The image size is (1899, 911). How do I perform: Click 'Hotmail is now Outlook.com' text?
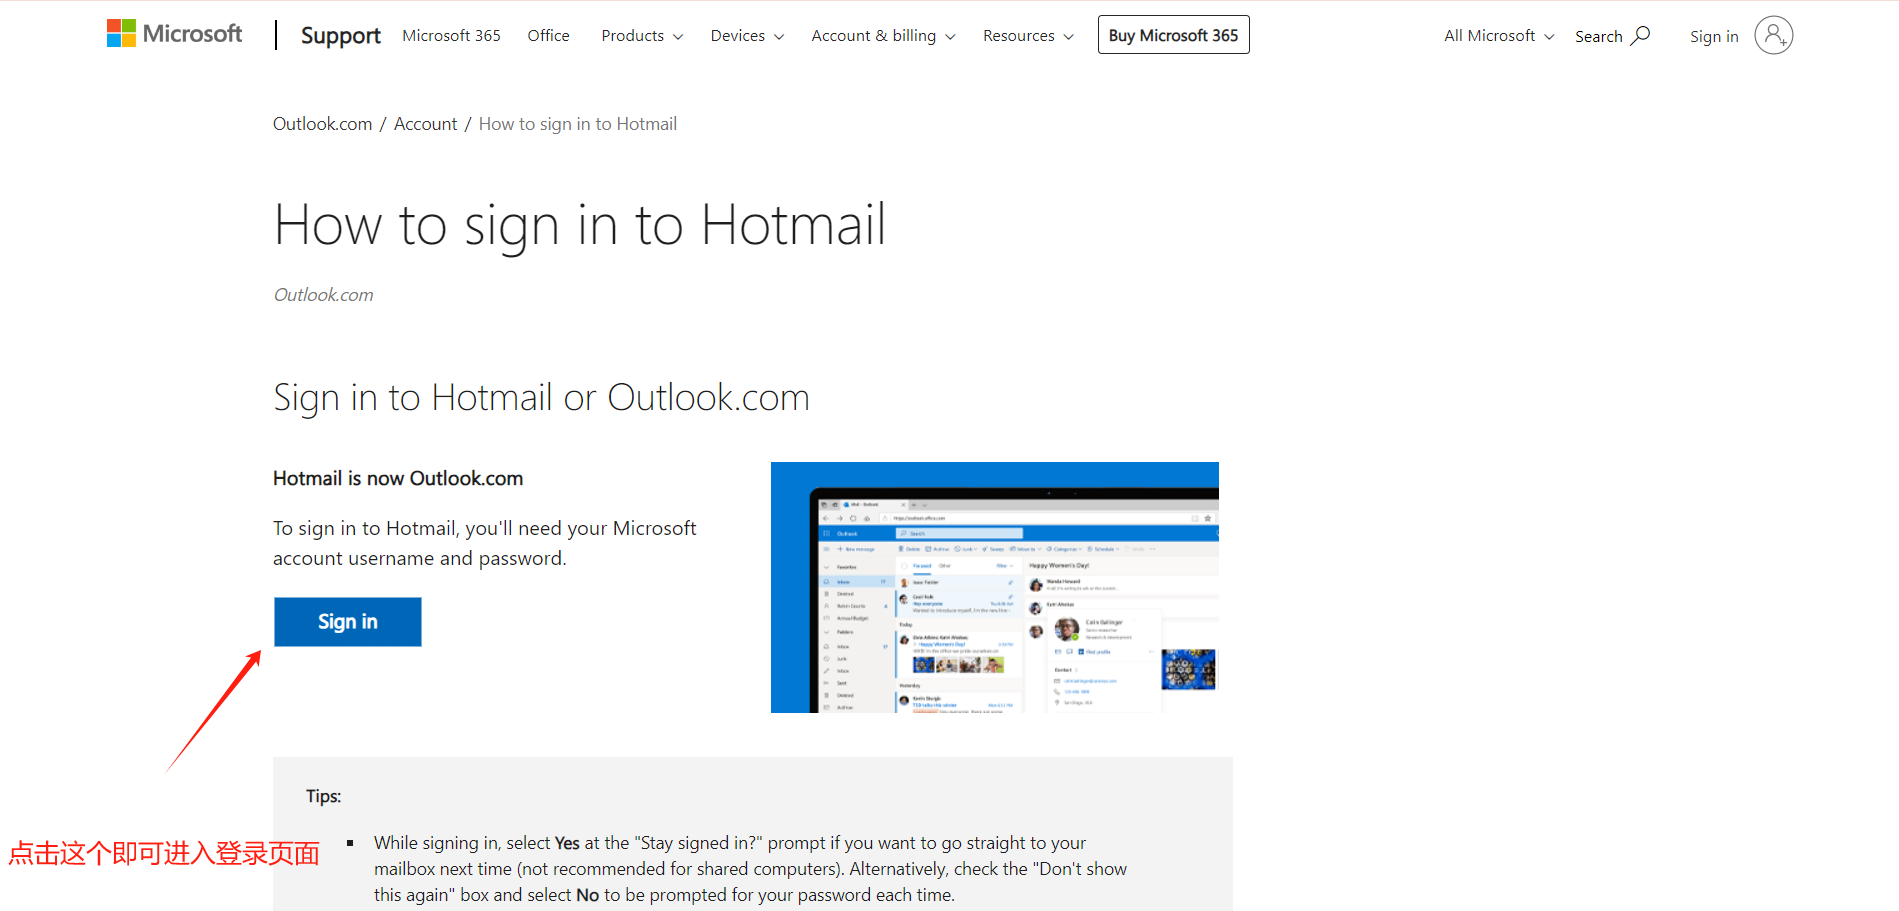398,478
